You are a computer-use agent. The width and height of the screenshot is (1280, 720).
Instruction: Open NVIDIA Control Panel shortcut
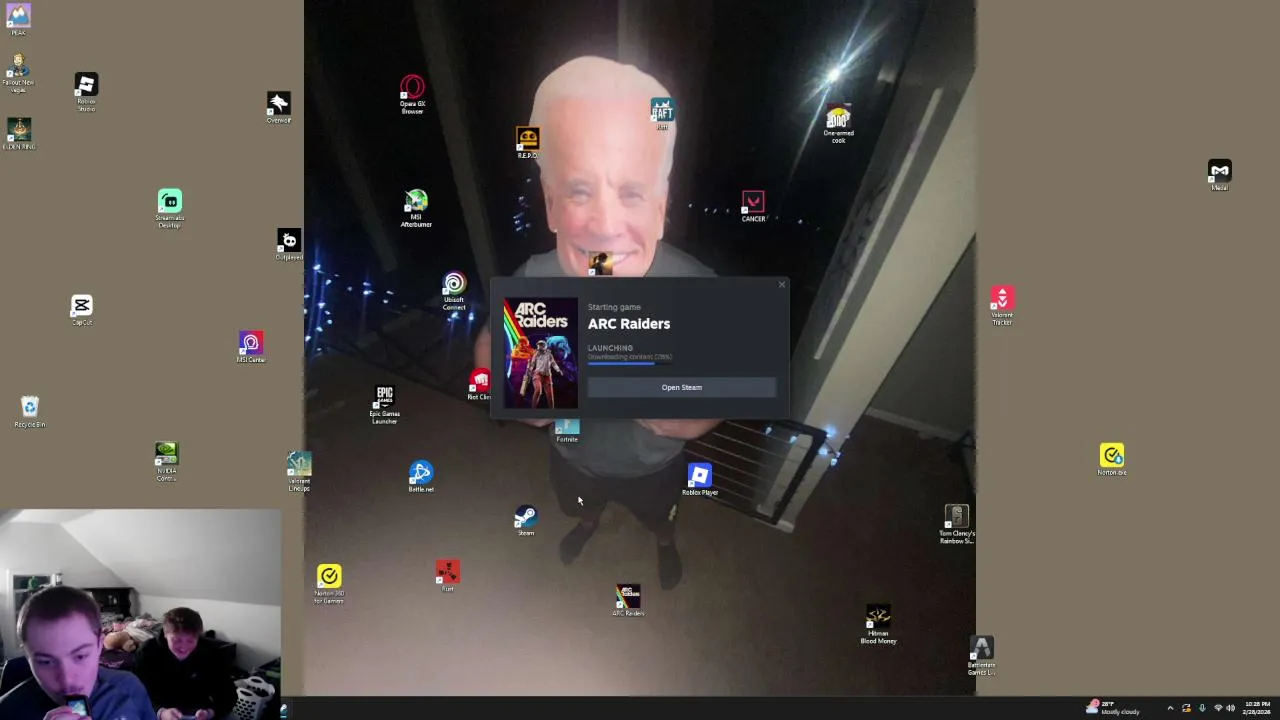click(166, 461)
